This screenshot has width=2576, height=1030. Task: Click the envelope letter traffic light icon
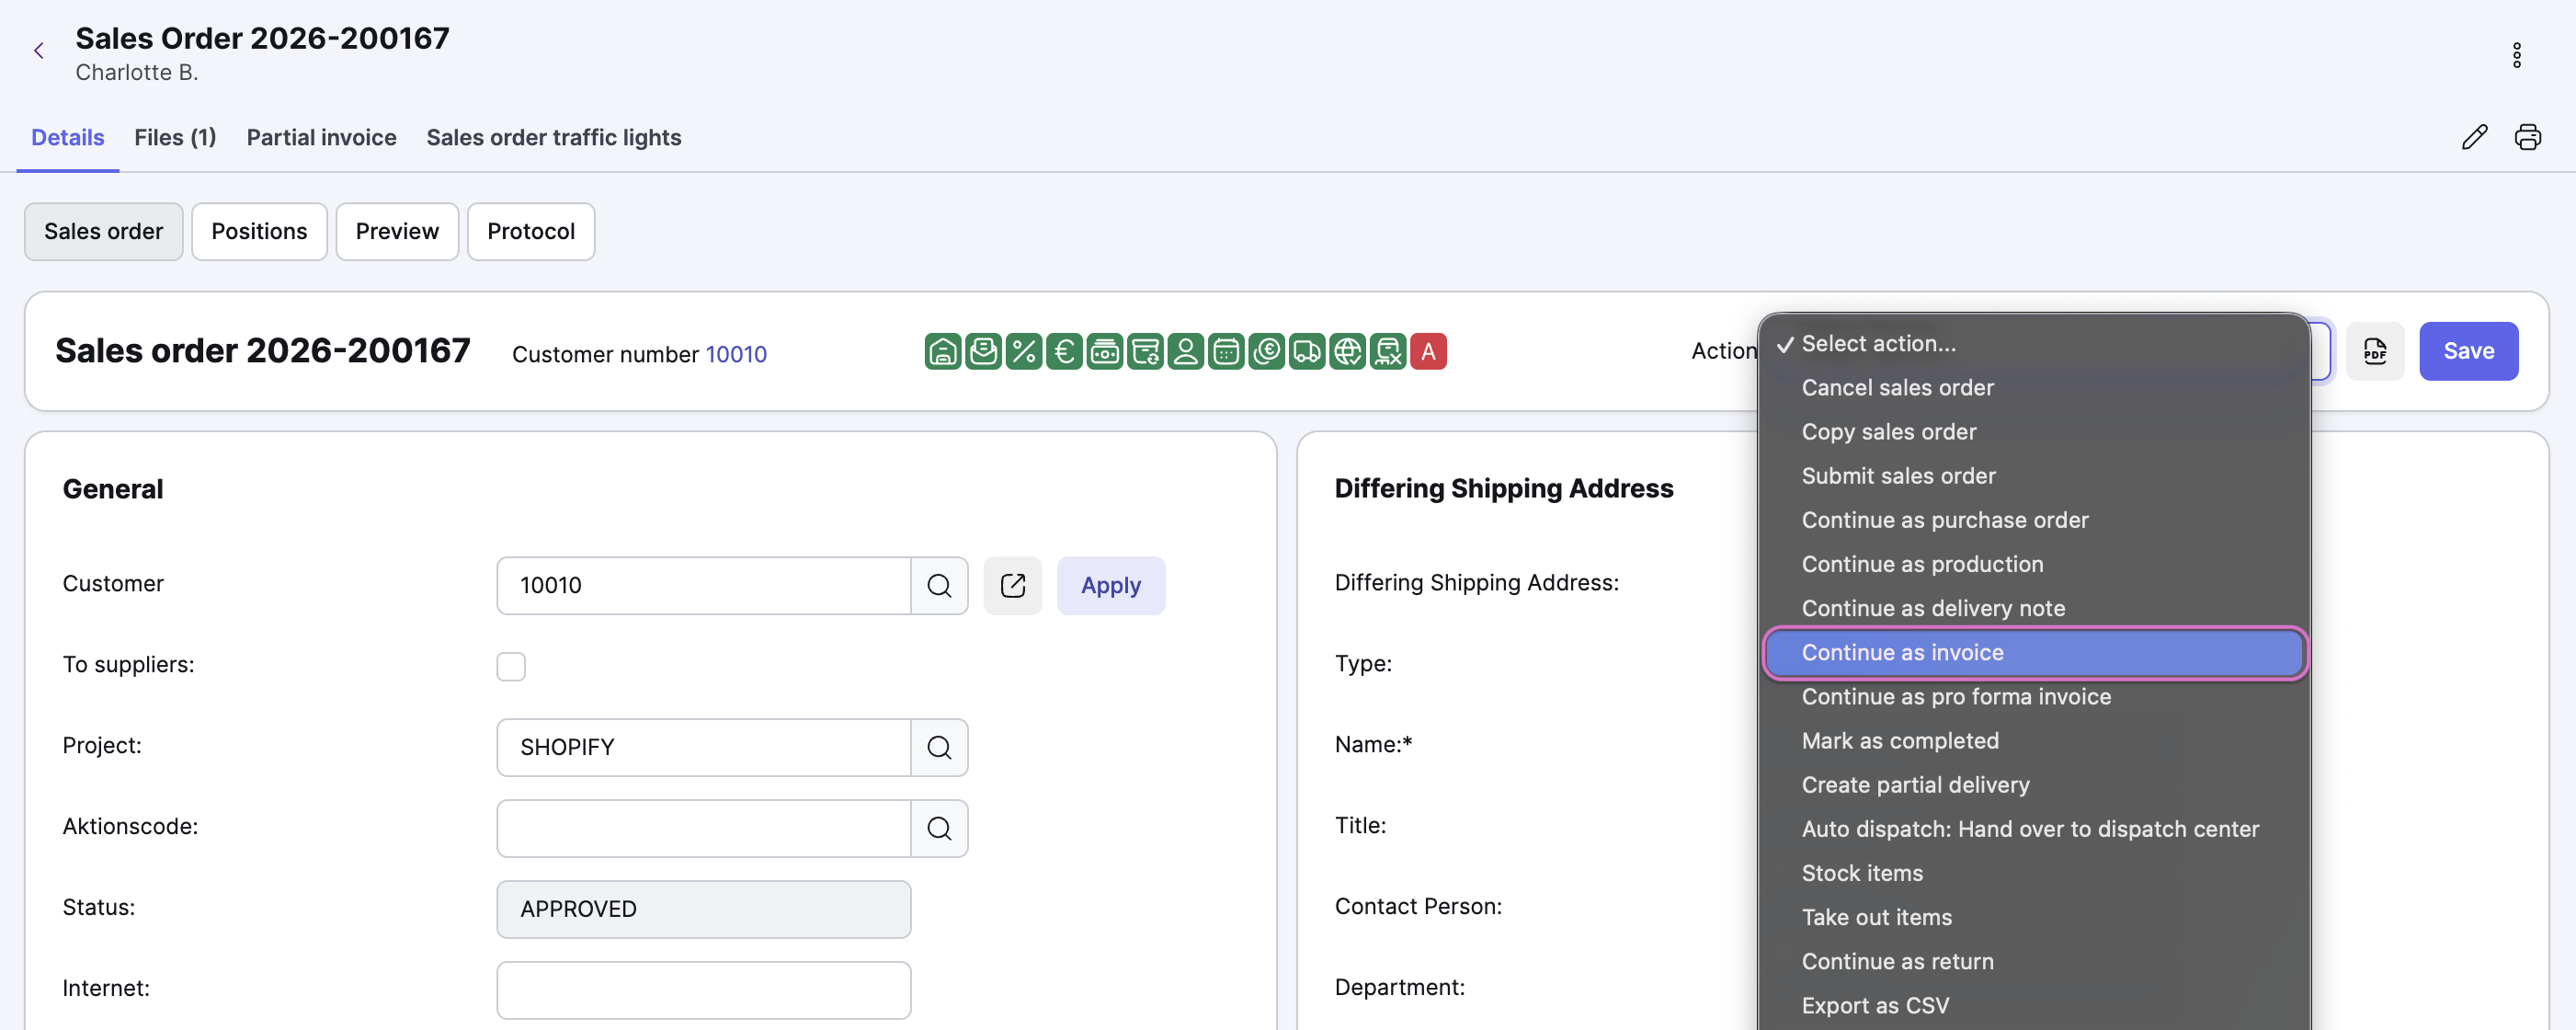coord(983,351)
